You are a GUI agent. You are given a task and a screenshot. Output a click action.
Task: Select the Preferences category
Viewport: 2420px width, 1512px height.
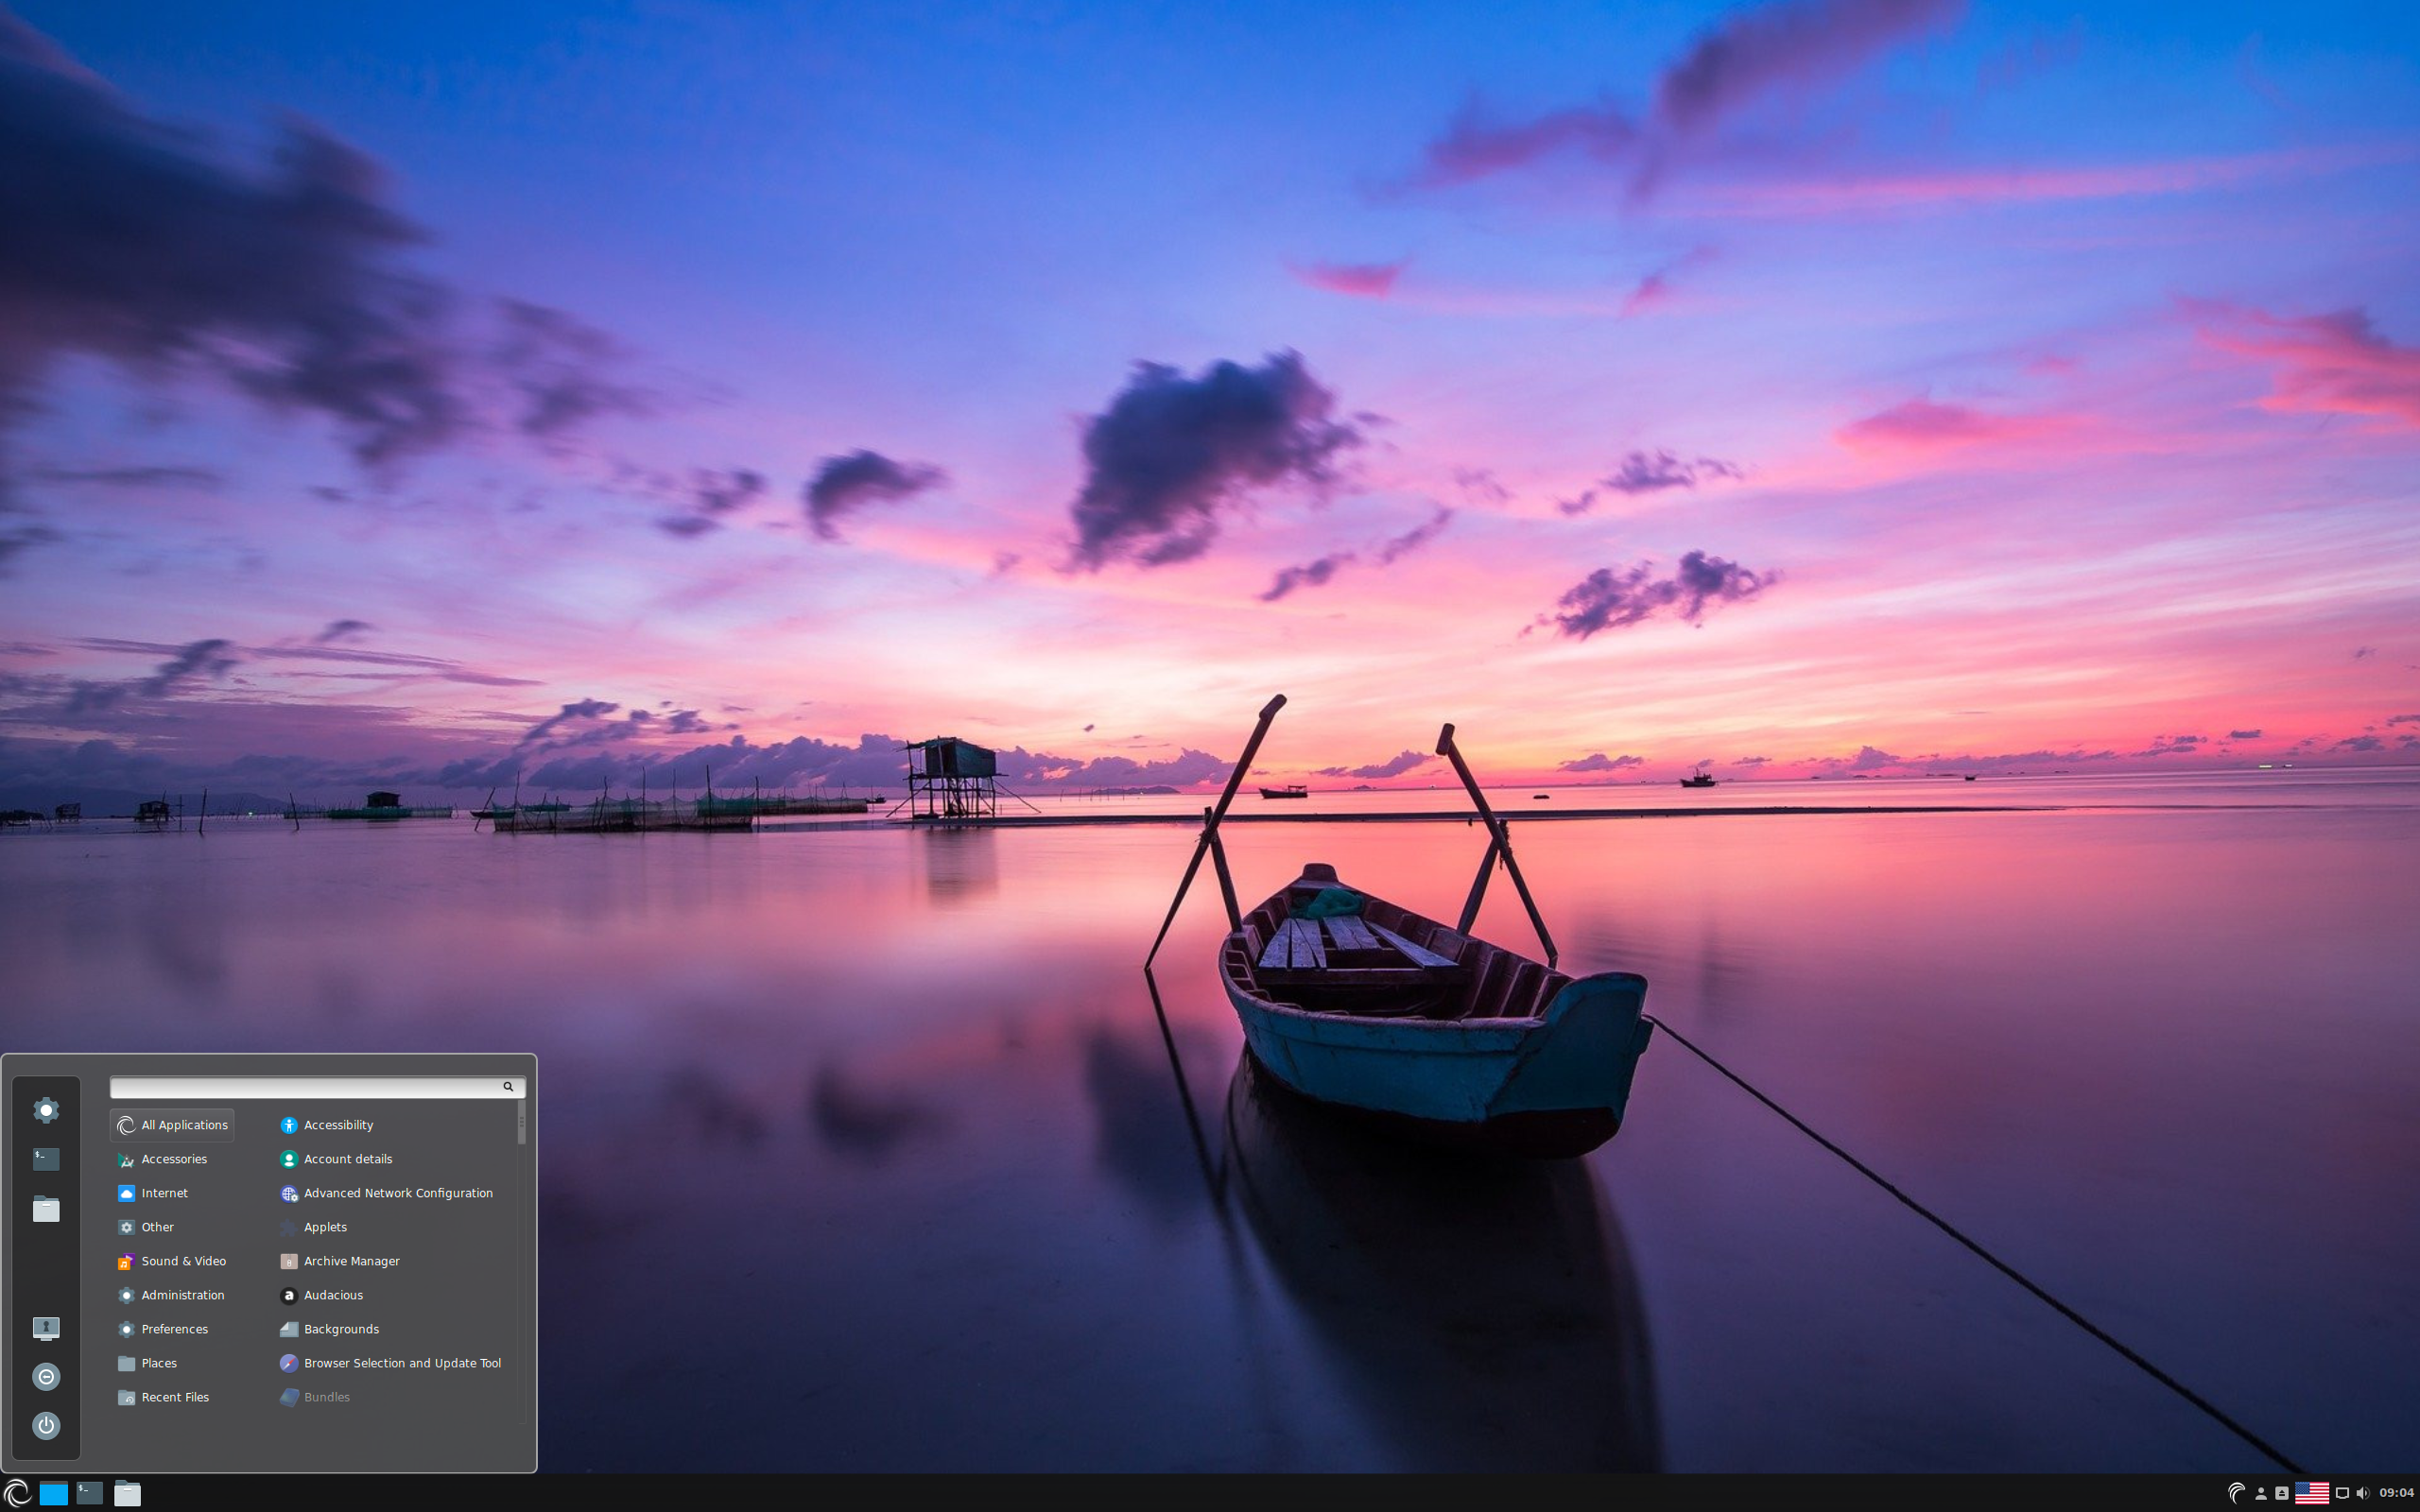174,1329
